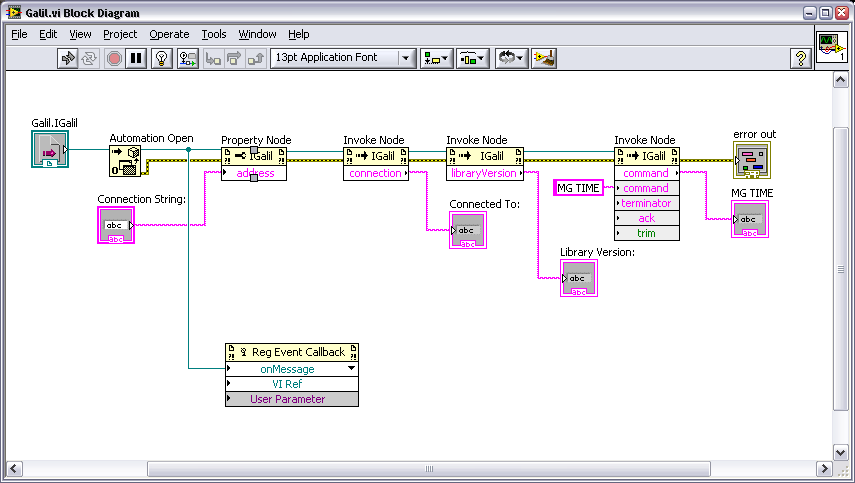The image size is (855, 483).
Task: Click the trim input on the Invoke Node
Action: [x=647, y=233]
